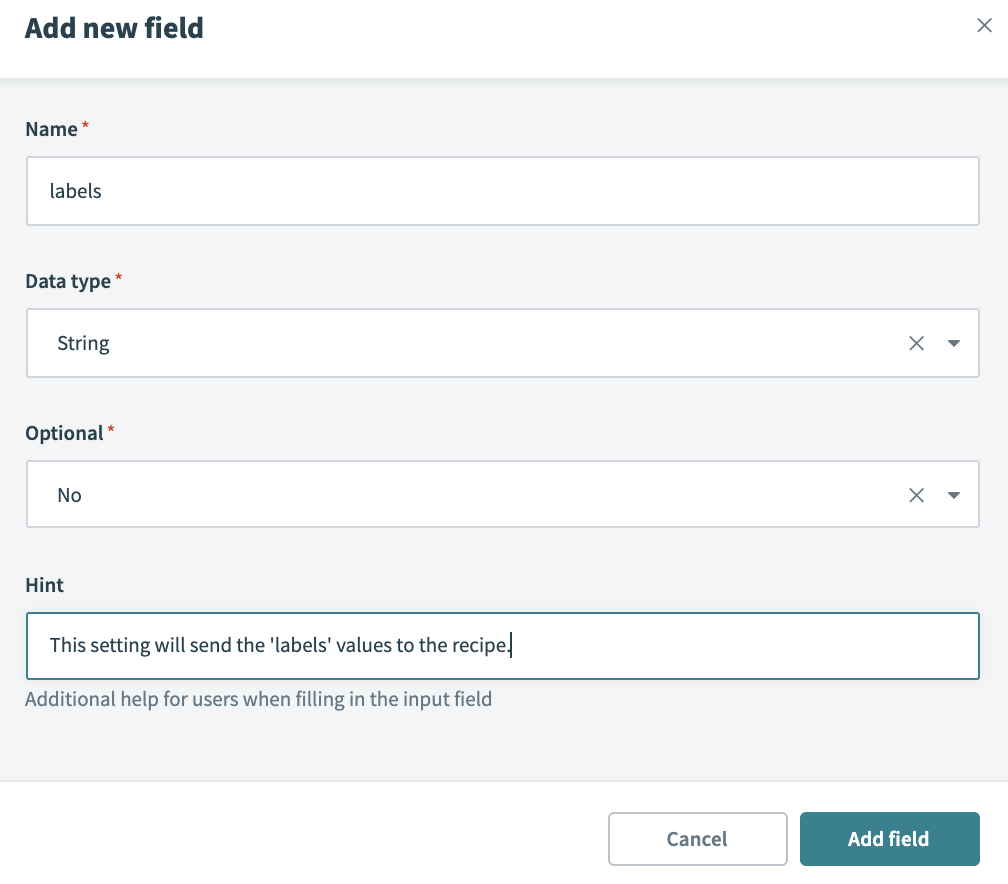The height and width of the screenshot is (884, 1008).
Task: Clear the Data type selection
Action: [916, 343]
